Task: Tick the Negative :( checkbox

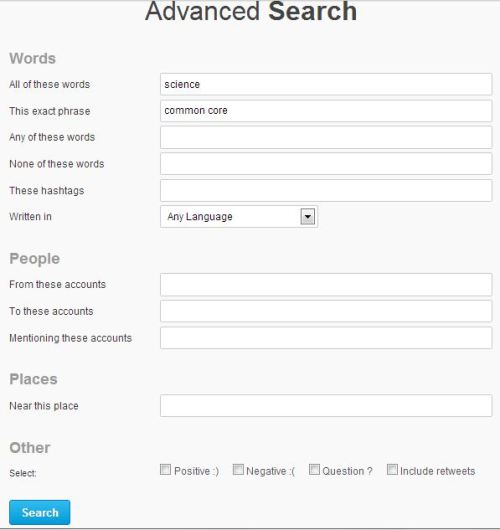Action: click(238, 469)
